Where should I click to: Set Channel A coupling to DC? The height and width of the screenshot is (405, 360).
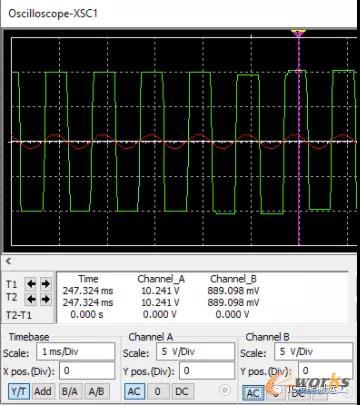(182, 392)
